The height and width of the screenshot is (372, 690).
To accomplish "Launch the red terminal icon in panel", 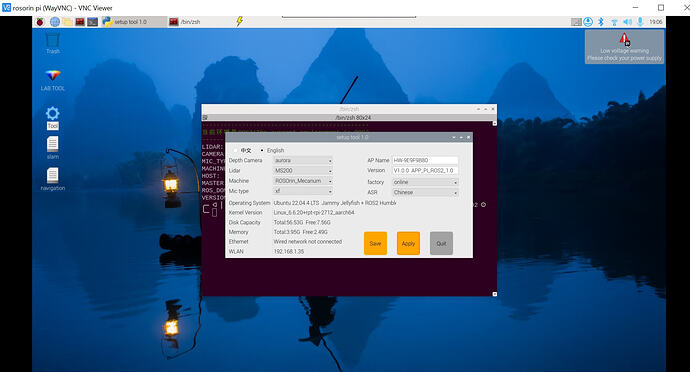I will pyautogui.click(x=80, y=22).
